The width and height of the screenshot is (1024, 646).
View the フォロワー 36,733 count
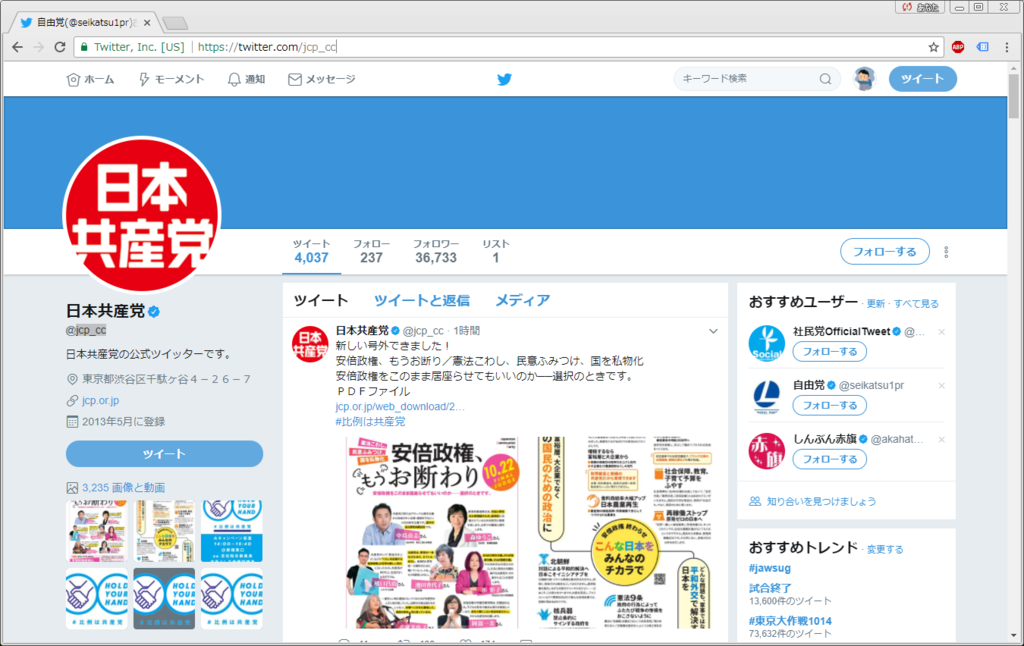pos(436,251)
